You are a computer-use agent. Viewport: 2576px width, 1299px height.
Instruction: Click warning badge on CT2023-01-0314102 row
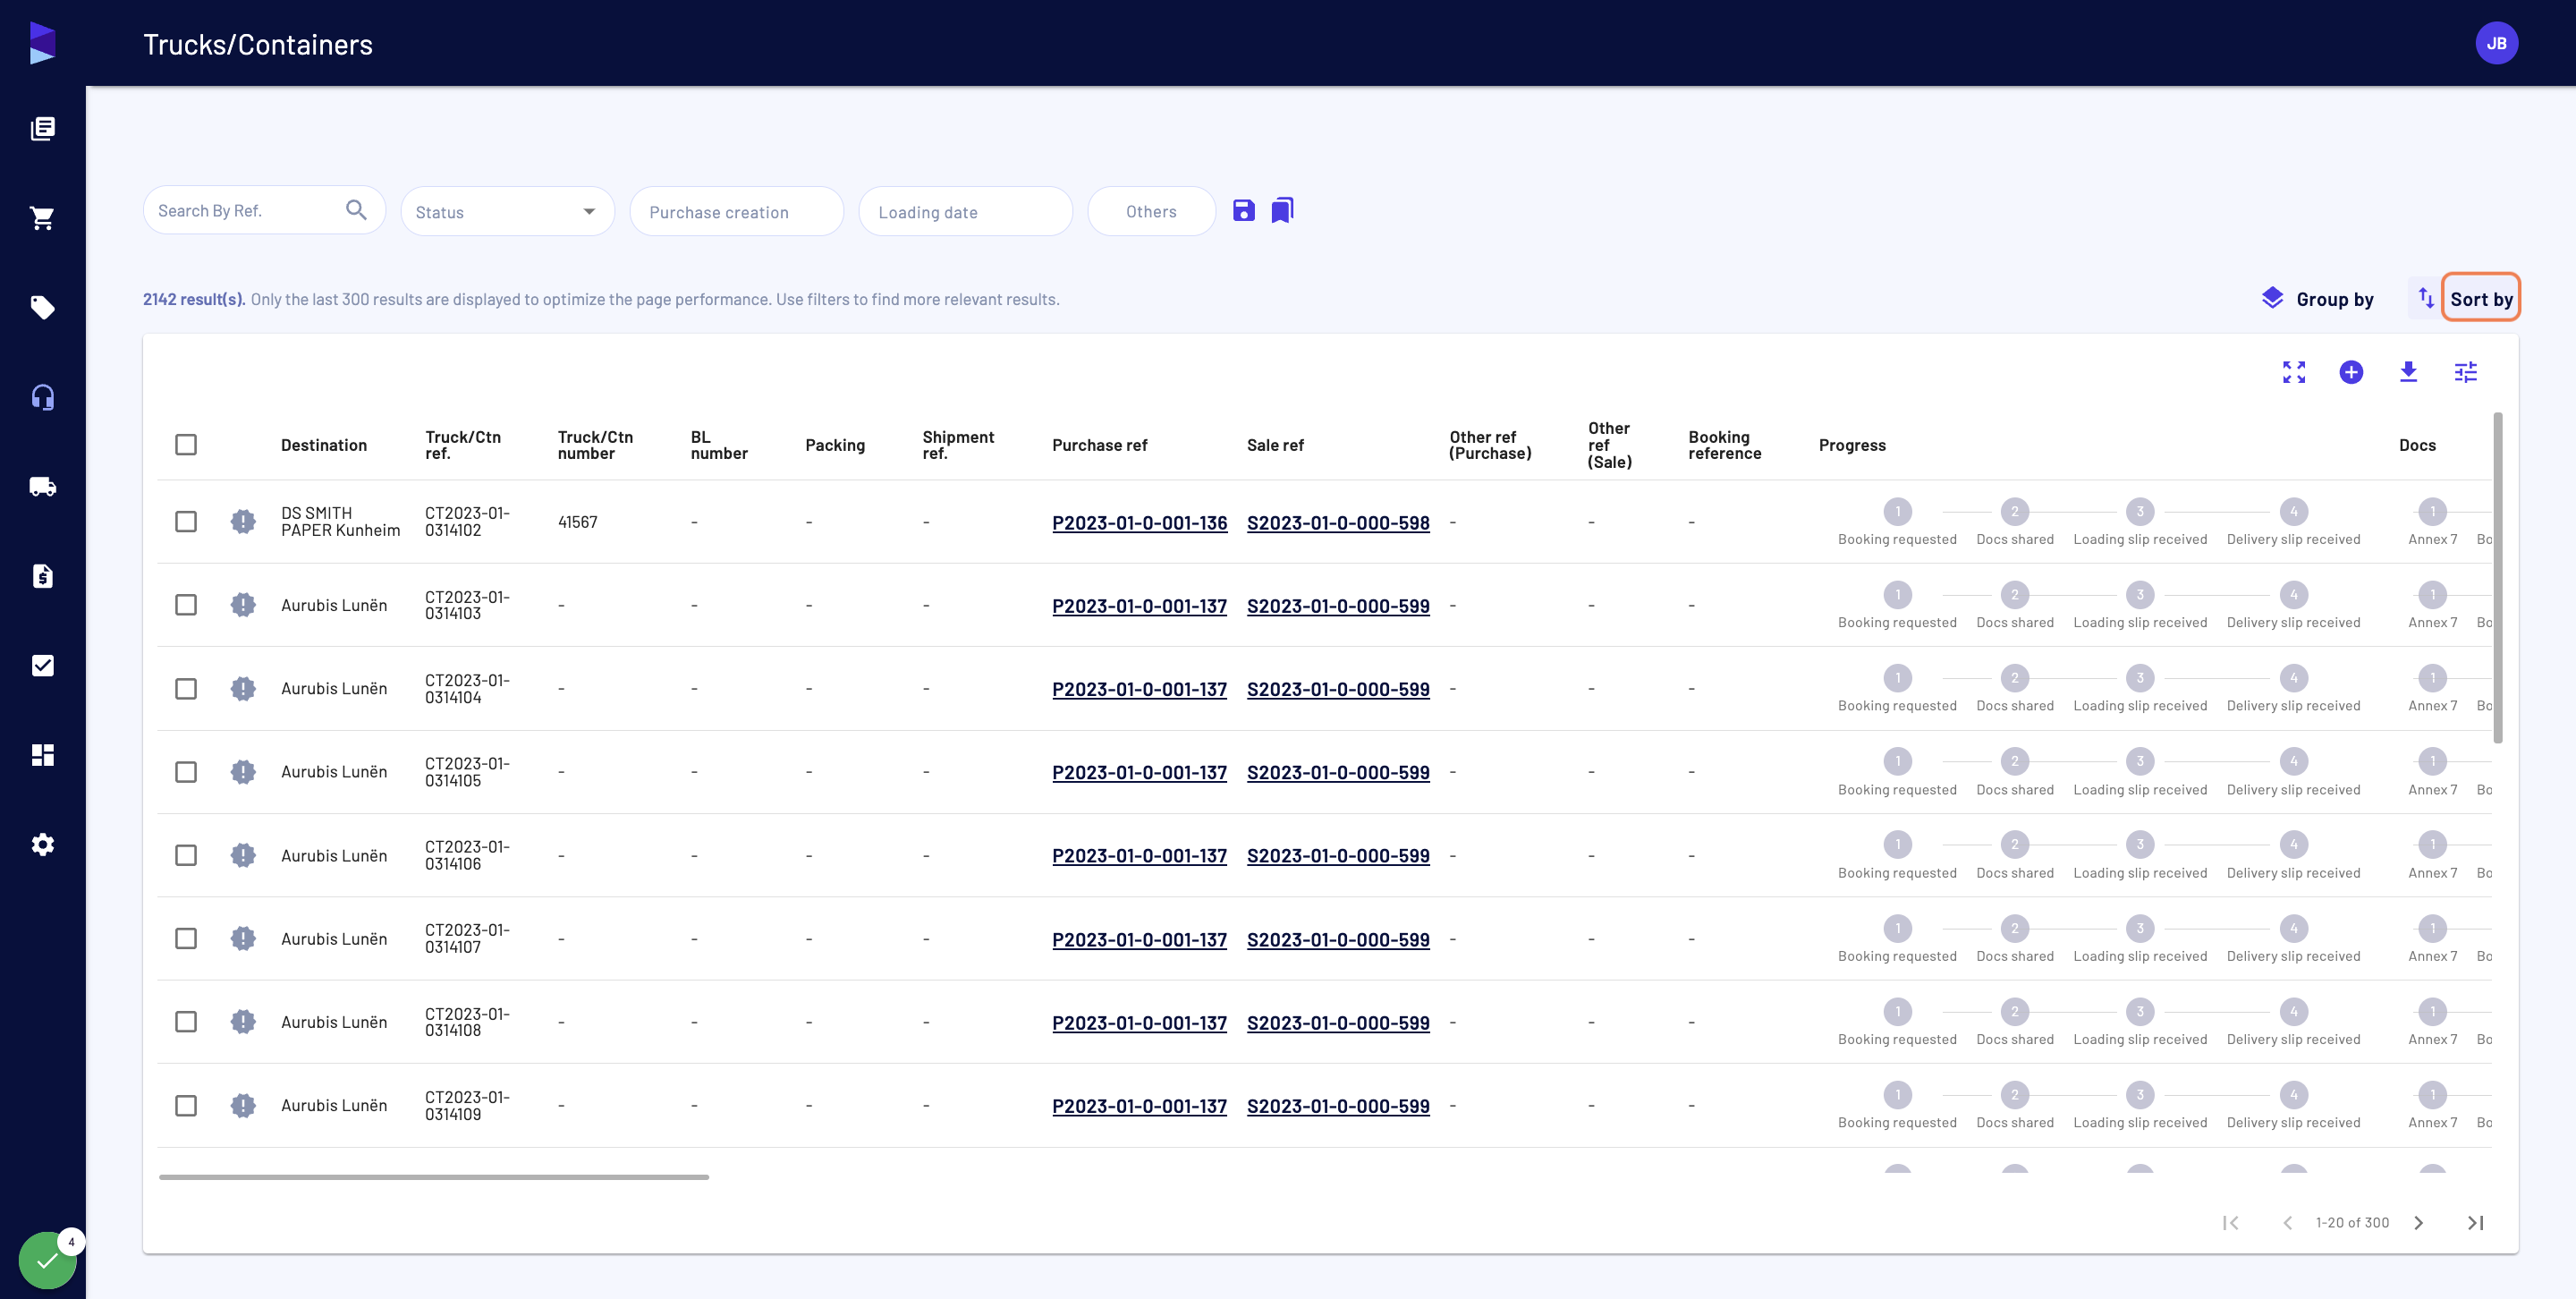pos(243,522)
